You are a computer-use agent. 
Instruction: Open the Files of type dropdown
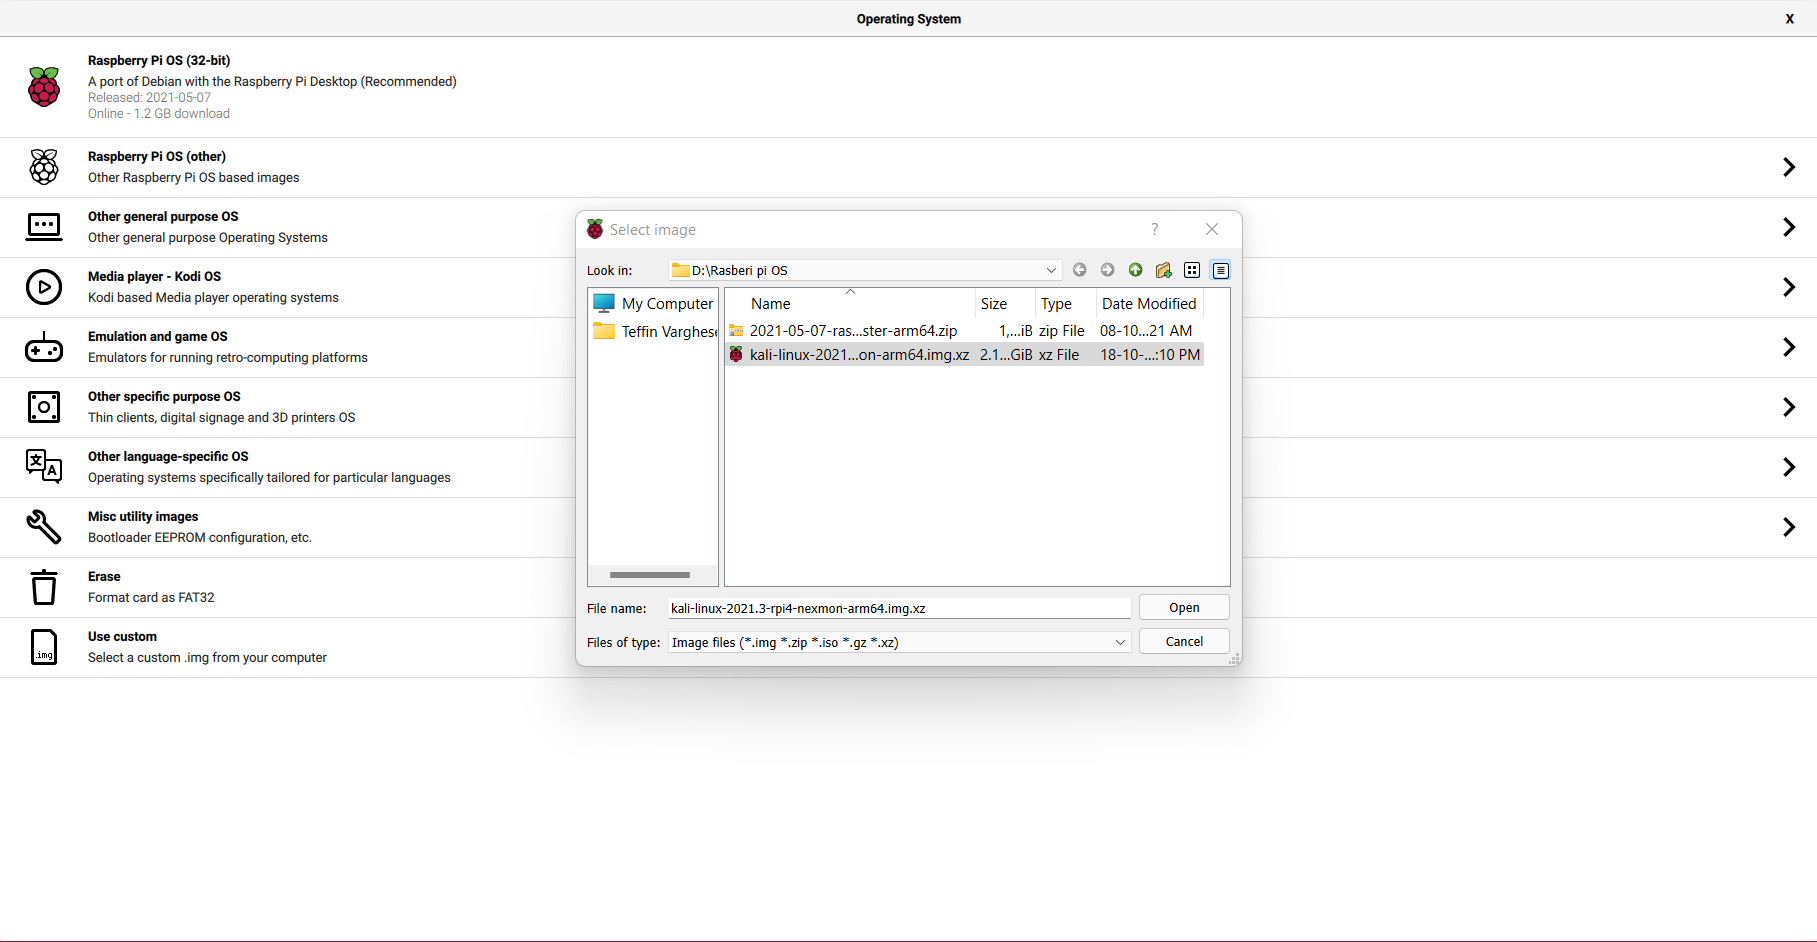tap(900, 642)
